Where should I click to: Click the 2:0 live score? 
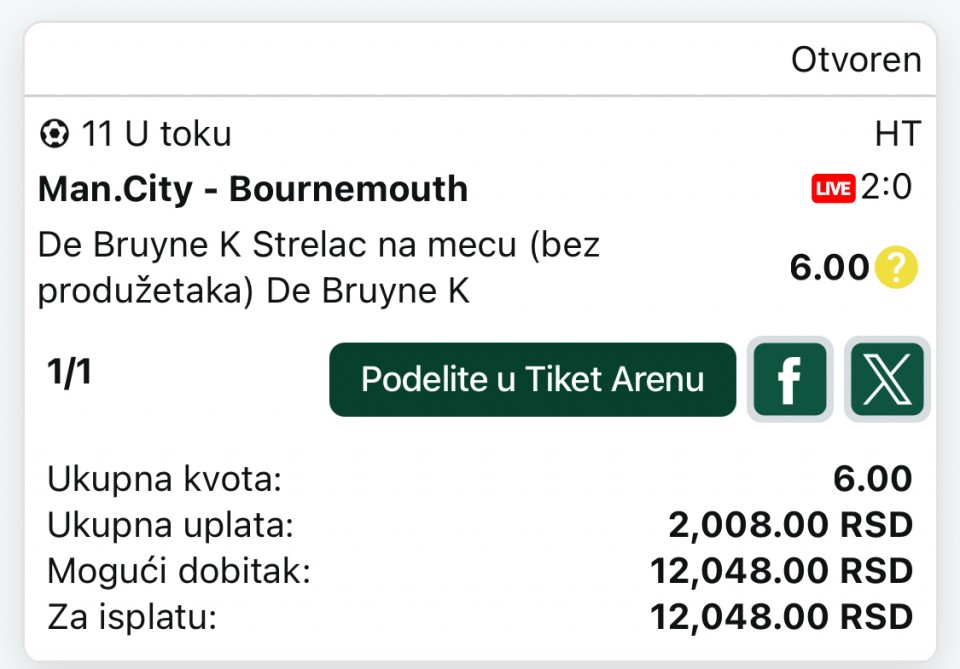[887, 187]
